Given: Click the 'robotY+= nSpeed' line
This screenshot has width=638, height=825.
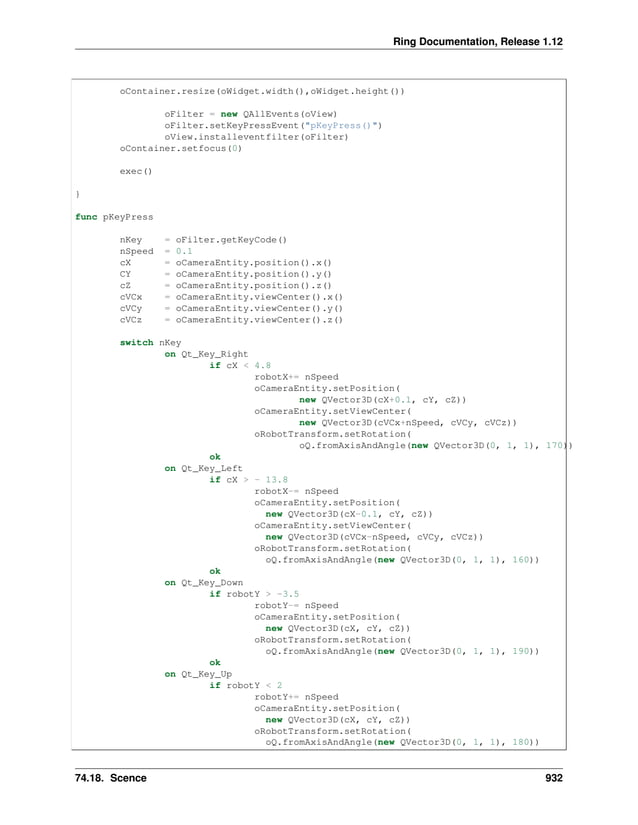Looking at the screenshot, I should click(x=296, y=697).
